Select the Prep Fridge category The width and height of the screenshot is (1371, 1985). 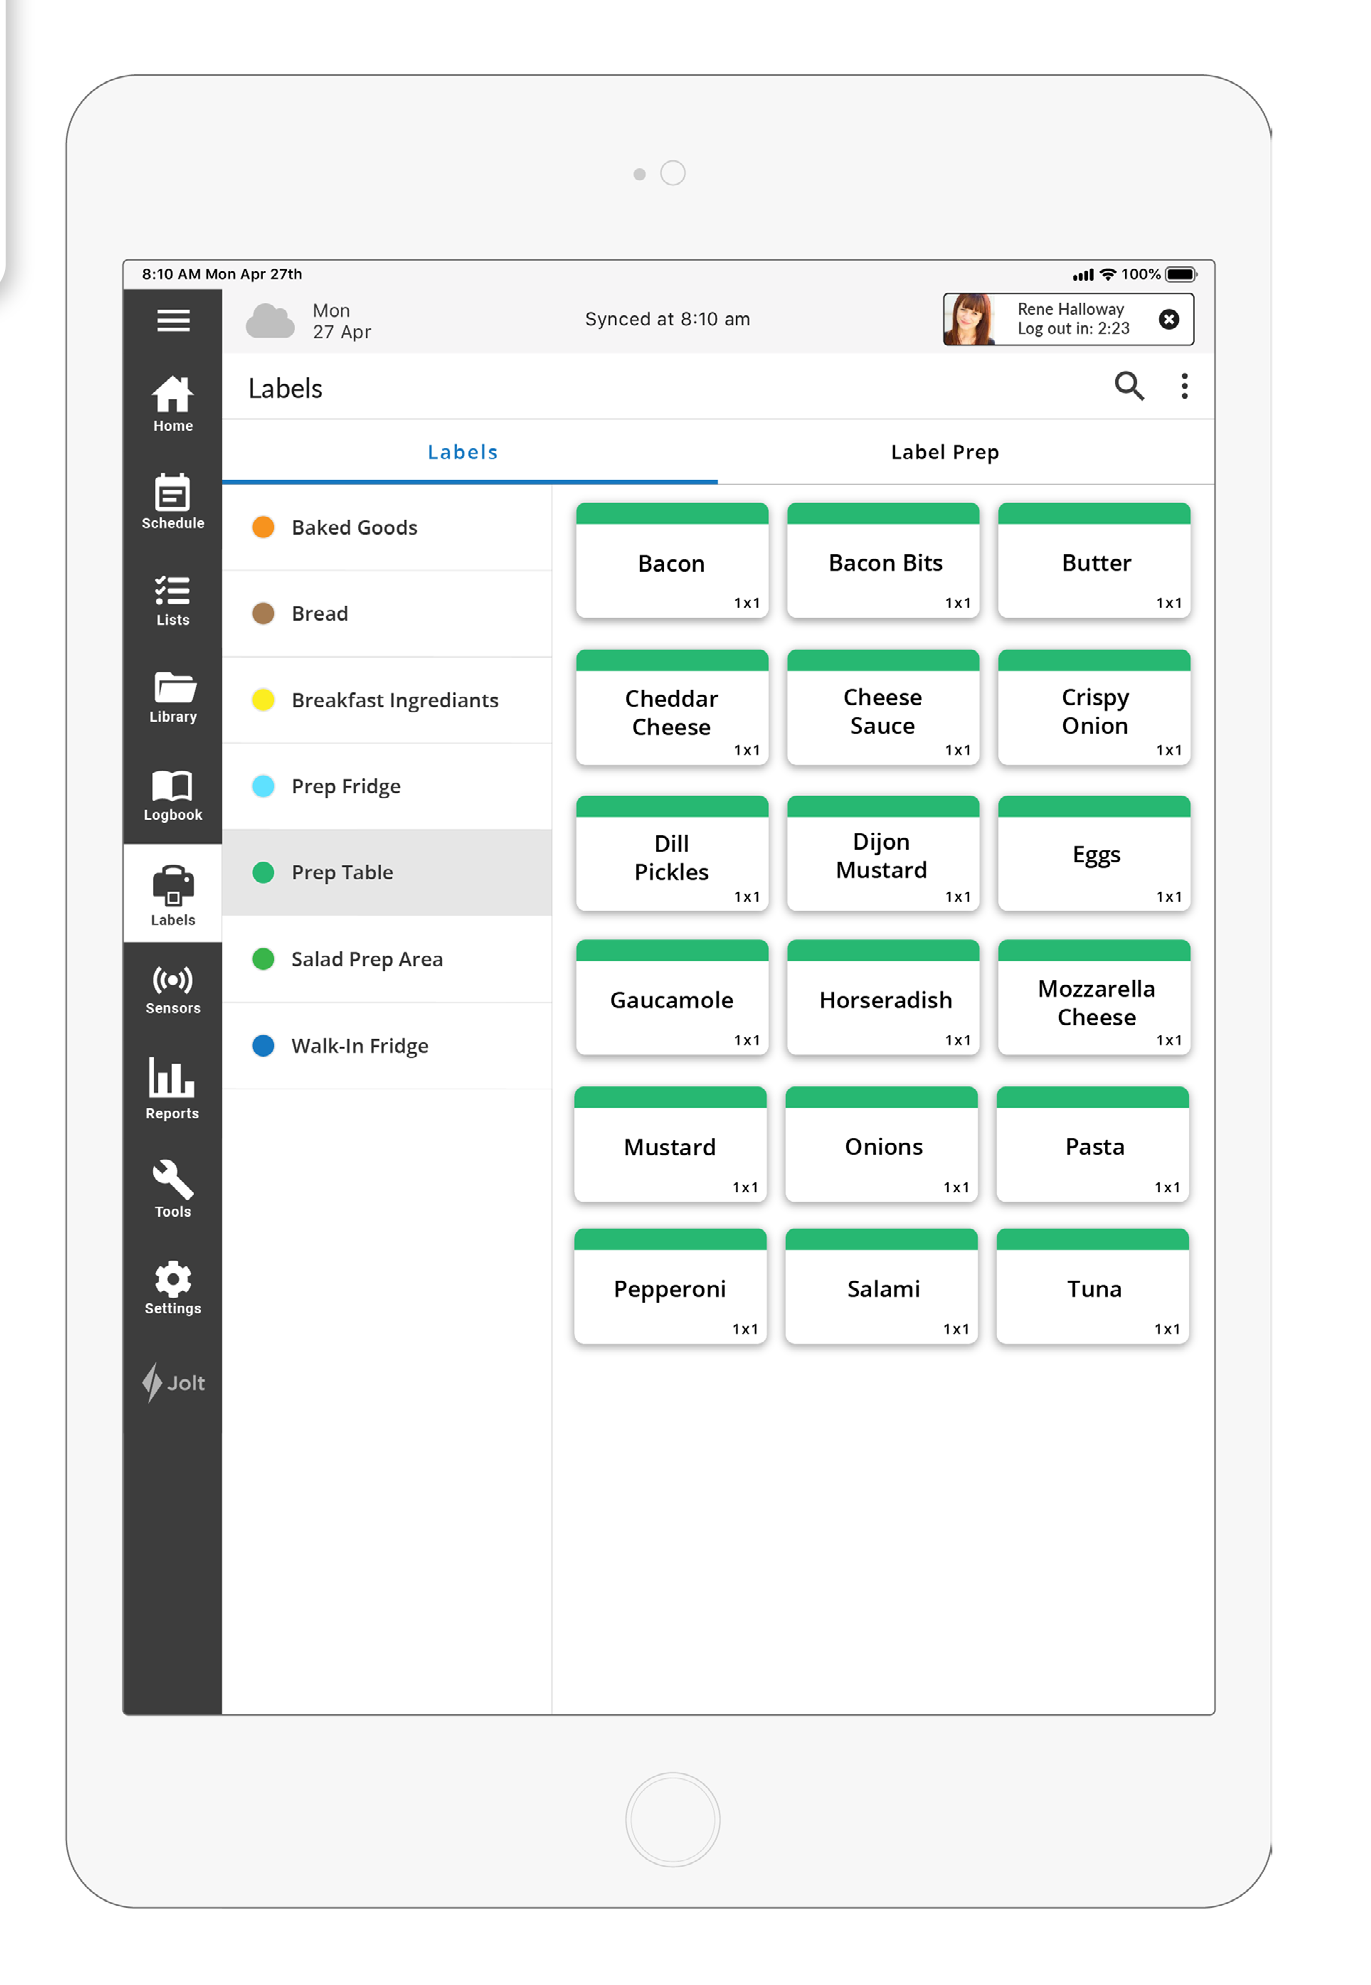click(387, 786)
